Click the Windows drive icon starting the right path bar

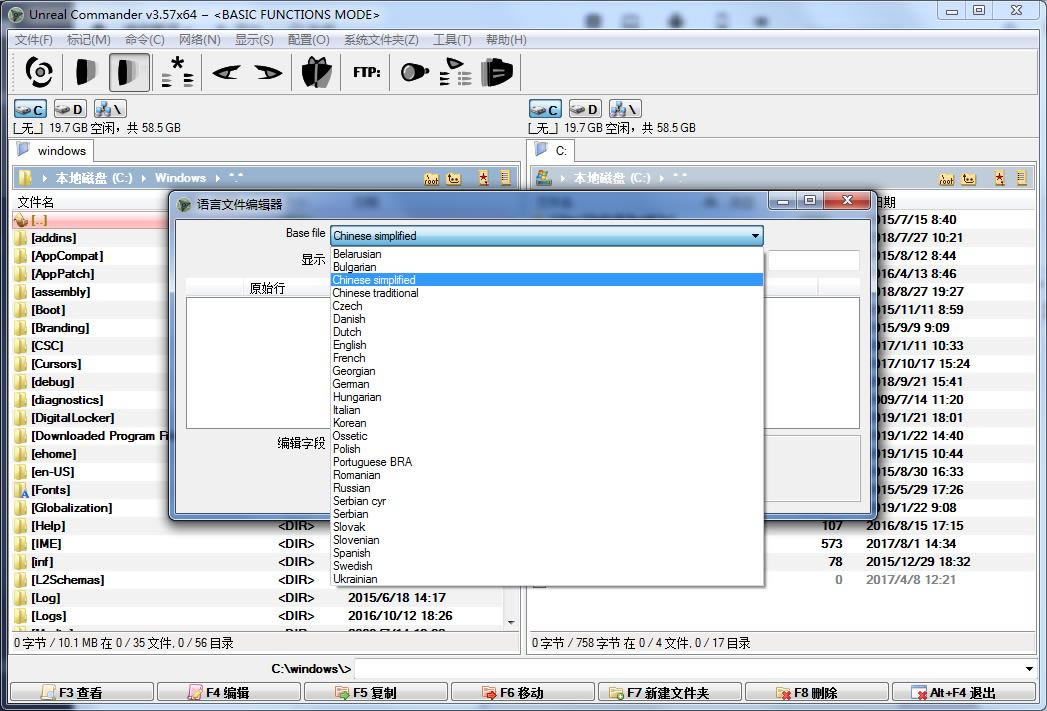click(x=544, y=178)
